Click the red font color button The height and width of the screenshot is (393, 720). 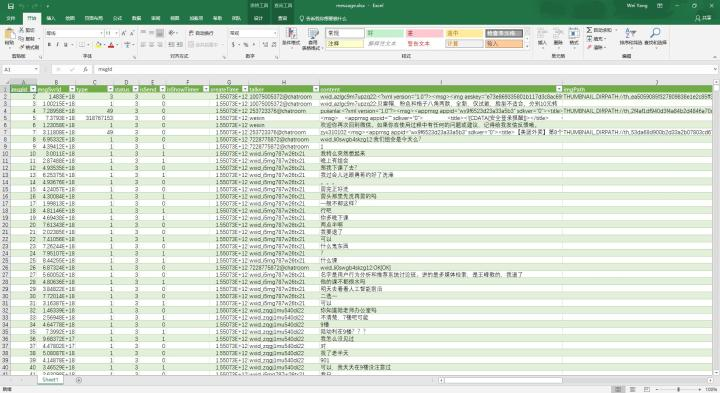point(111,45)
